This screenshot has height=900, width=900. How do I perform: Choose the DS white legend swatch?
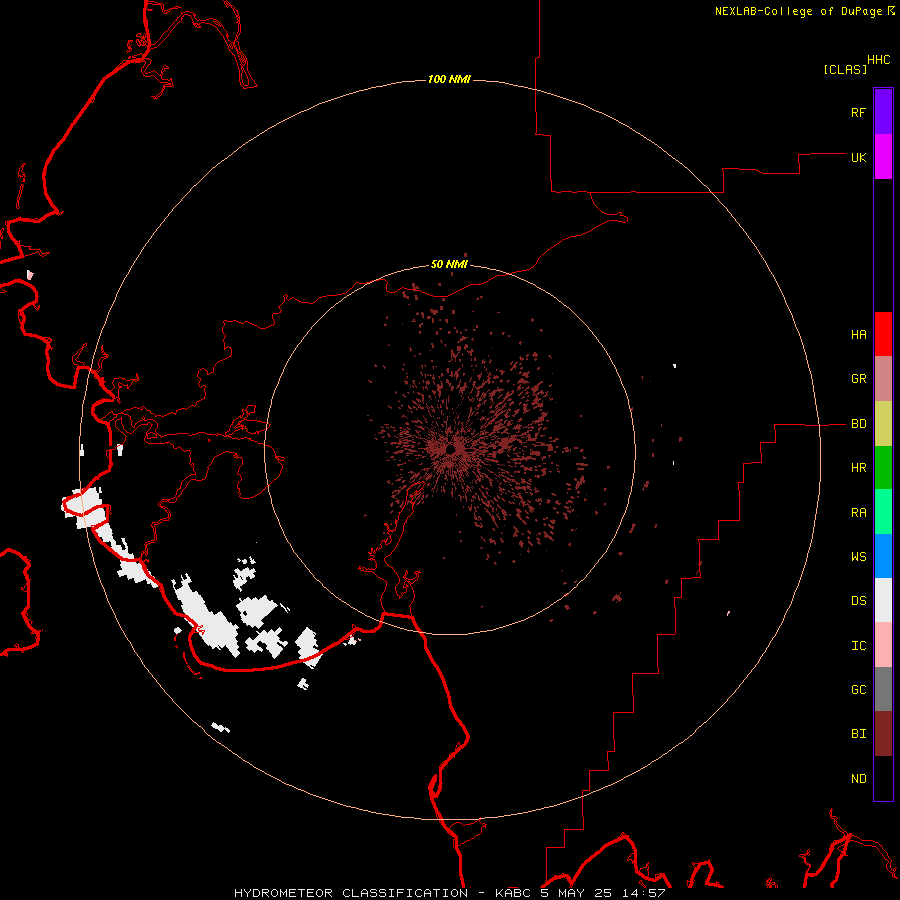click(x=883, y=600)
